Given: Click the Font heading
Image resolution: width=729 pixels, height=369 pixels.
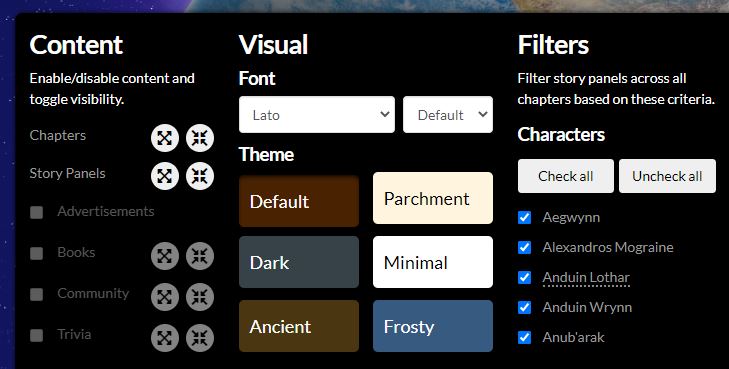Looking at the screenshot, I should click(257, 79).
